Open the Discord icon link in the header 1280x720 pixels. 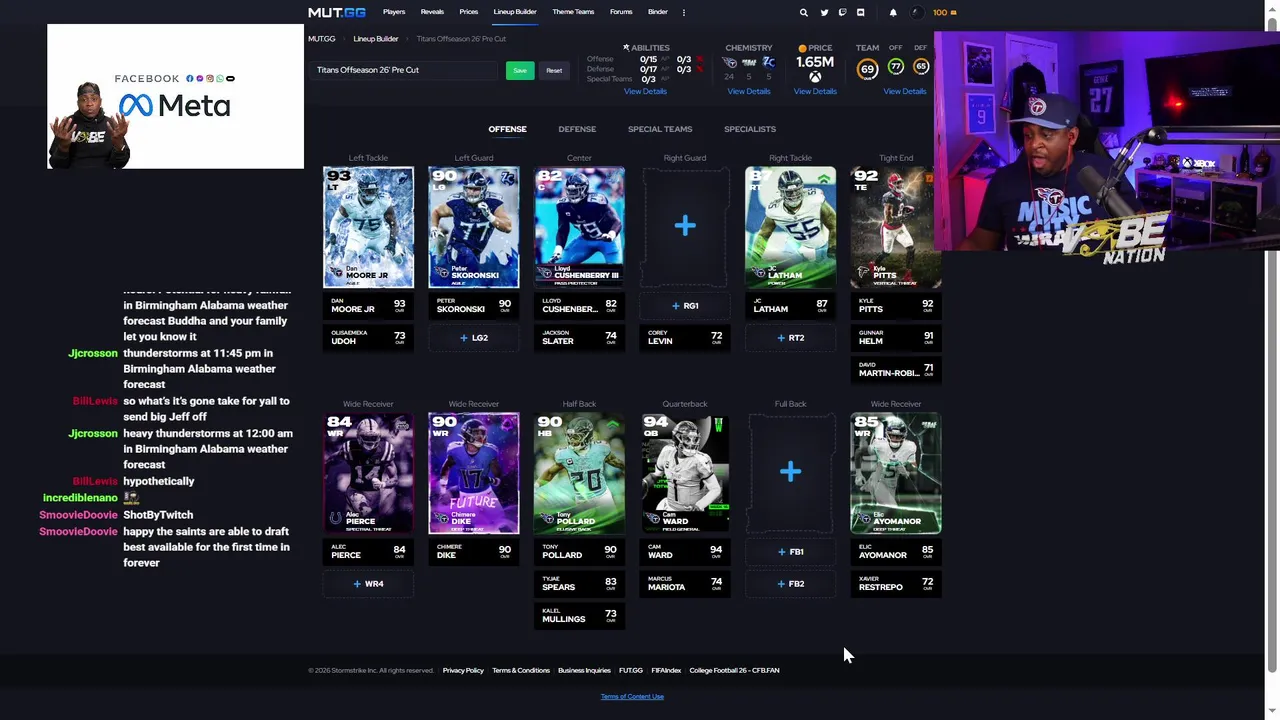860,13
